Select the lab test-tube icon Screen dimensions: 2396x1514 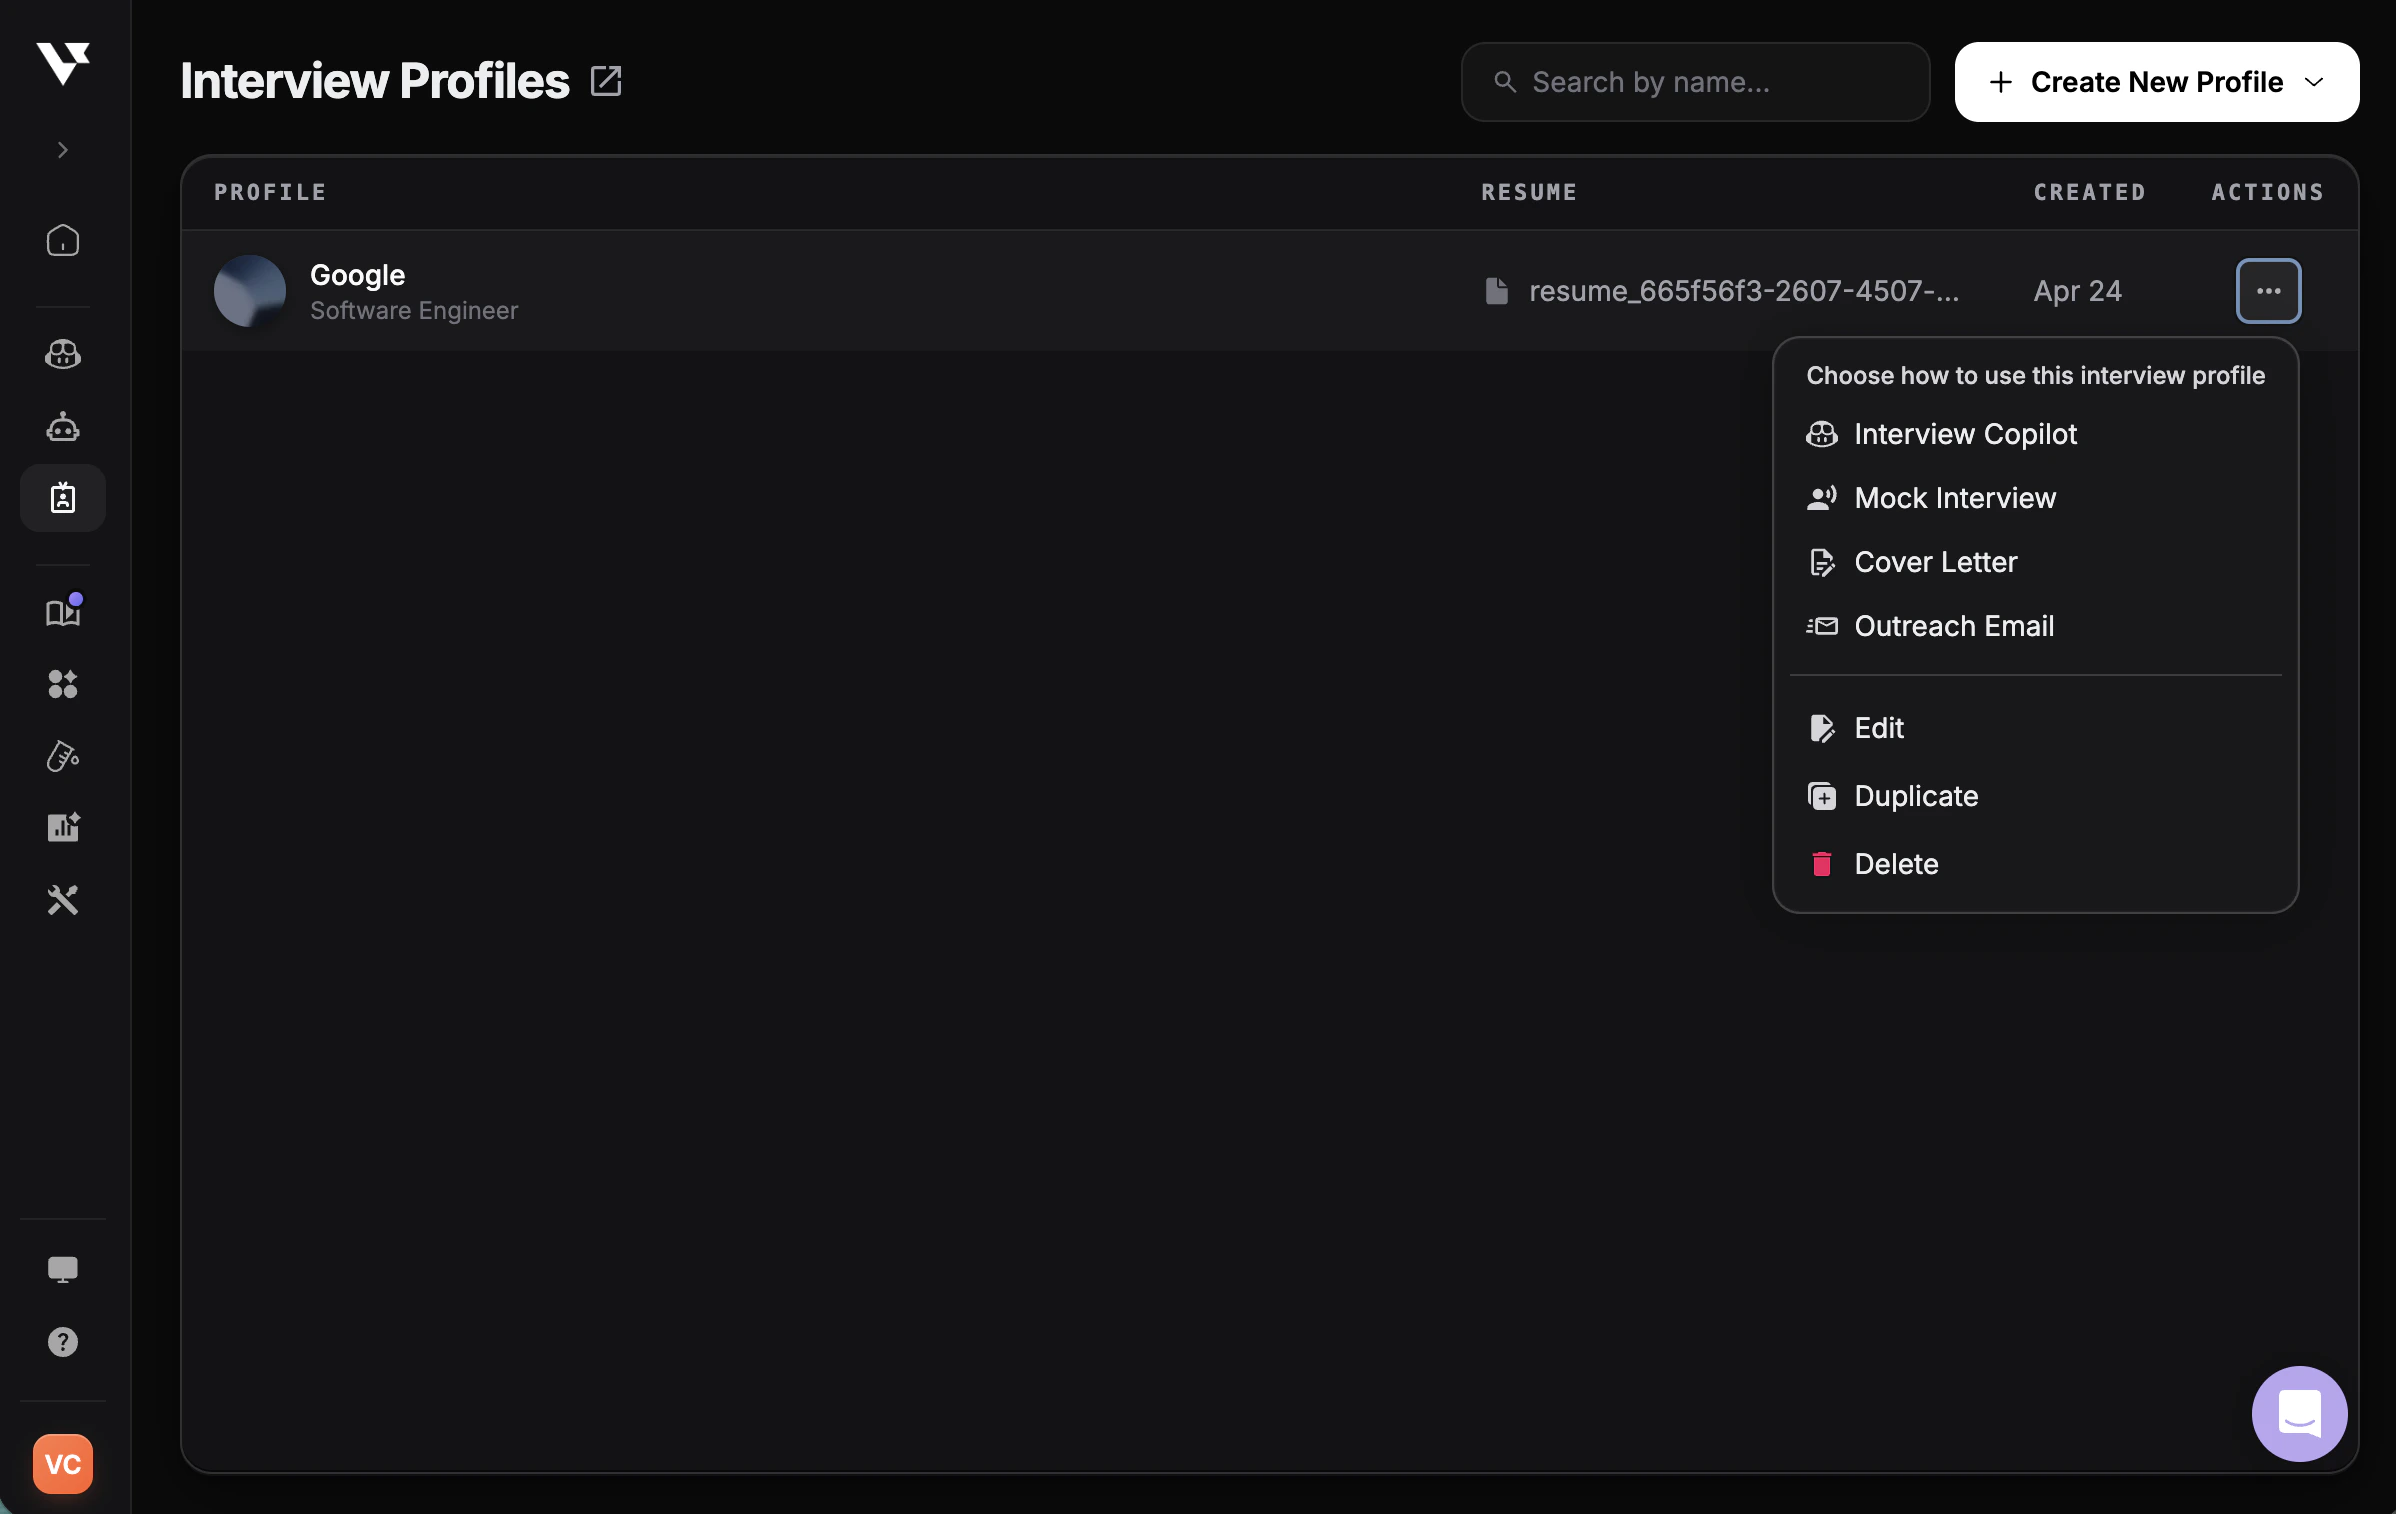[63, 756]
